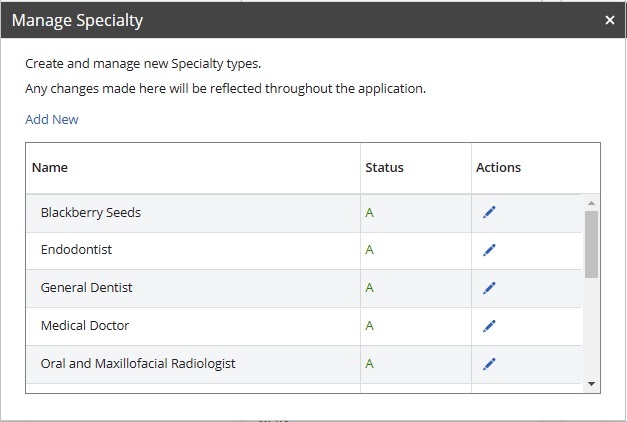Click the specialty list scrollbar thumb
Screen dimensions: 627x422
tap(591, 243)
